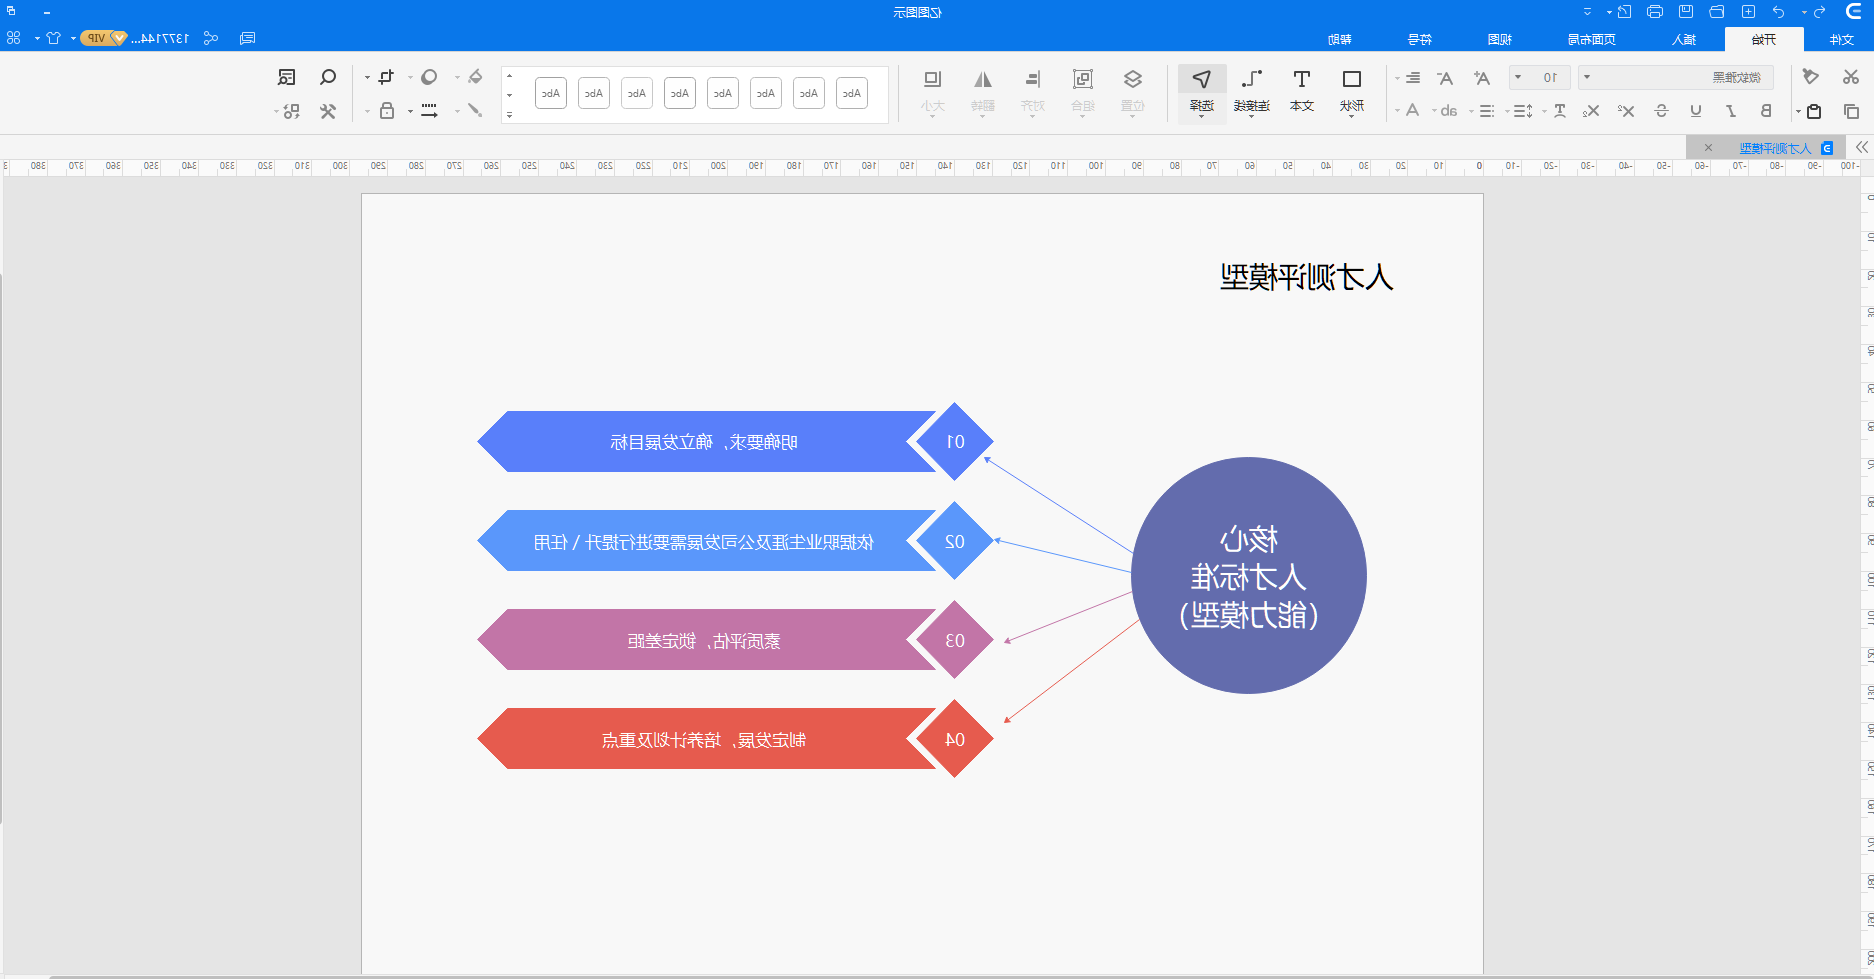Open the 形状 shape tool
Image resolution: width=1874 pixels, height=979 pixels.
(x=1352, y=91)
